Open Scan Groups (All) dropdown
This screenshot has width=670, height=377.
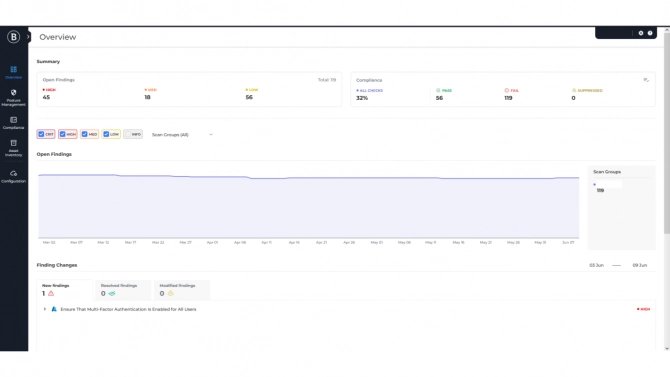[x=182, y=135]
